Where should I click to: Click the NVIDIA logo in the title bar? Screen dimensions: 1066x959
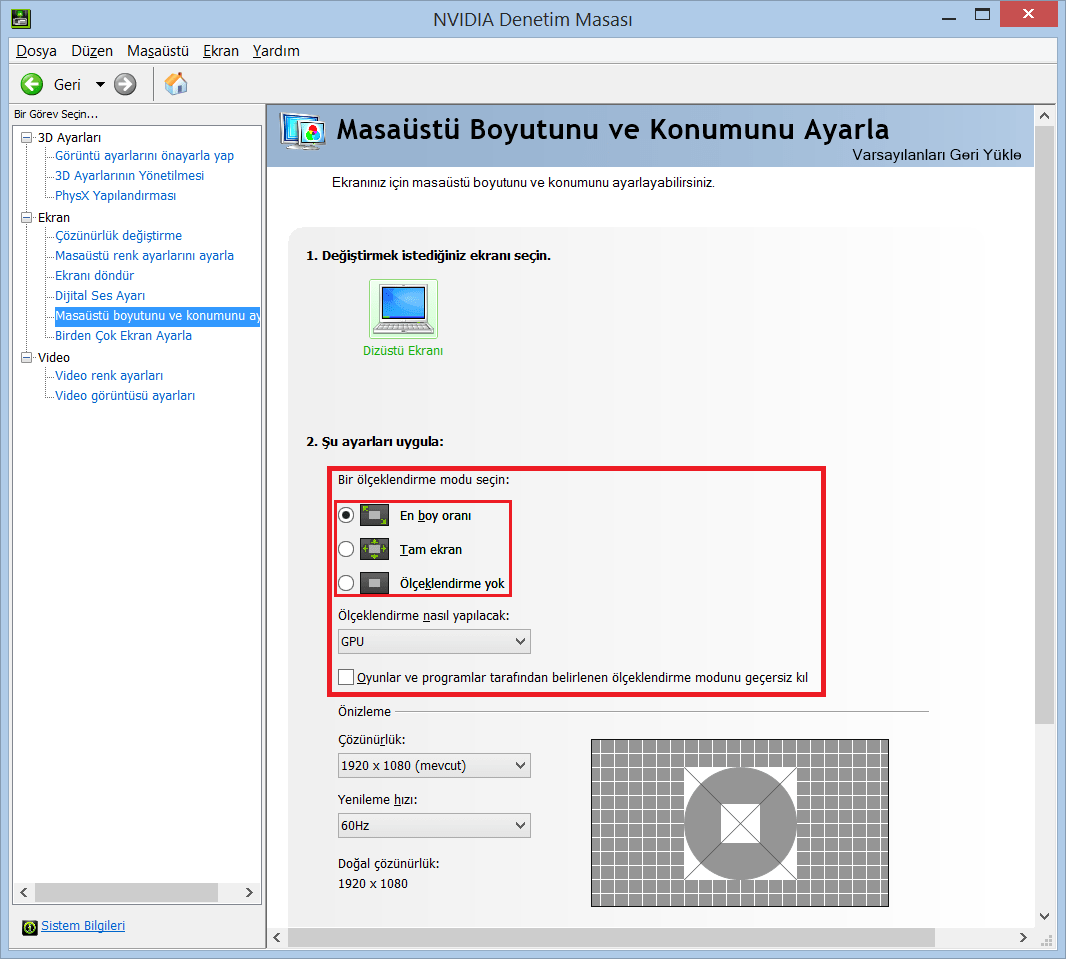(x=20, y=18)
